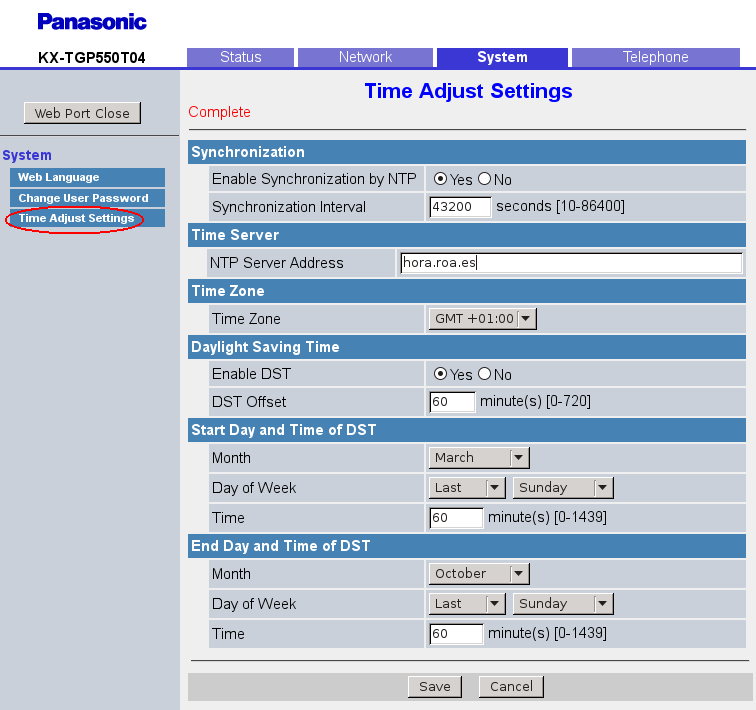This screenshot has height=710, width=756.
Task: Go to the Telephone tab
Action: [655, 57]
